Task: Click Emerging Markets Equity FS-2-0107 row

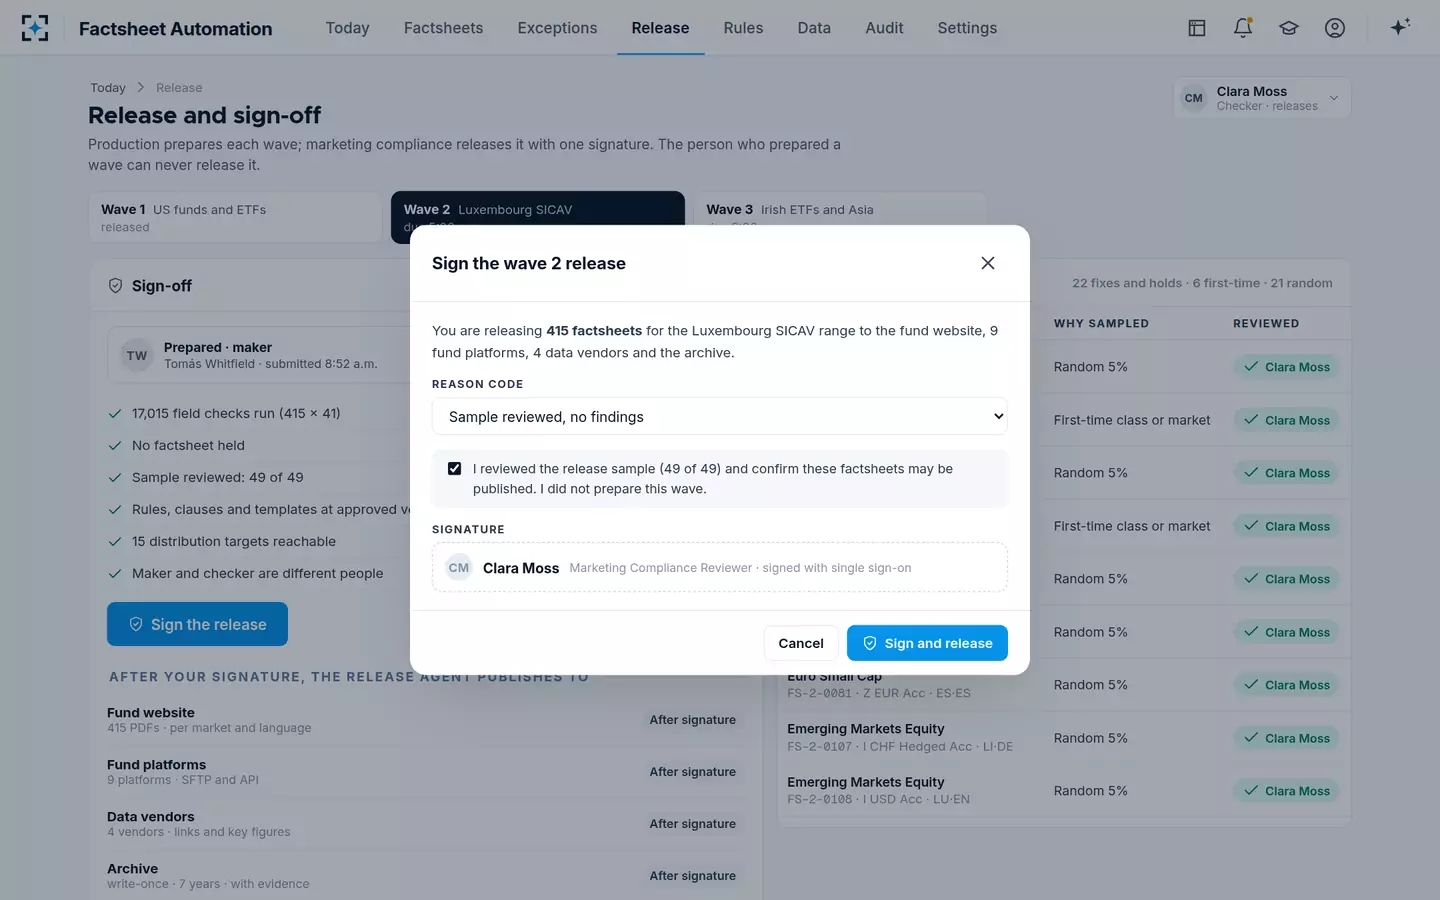Action: 1064,738
